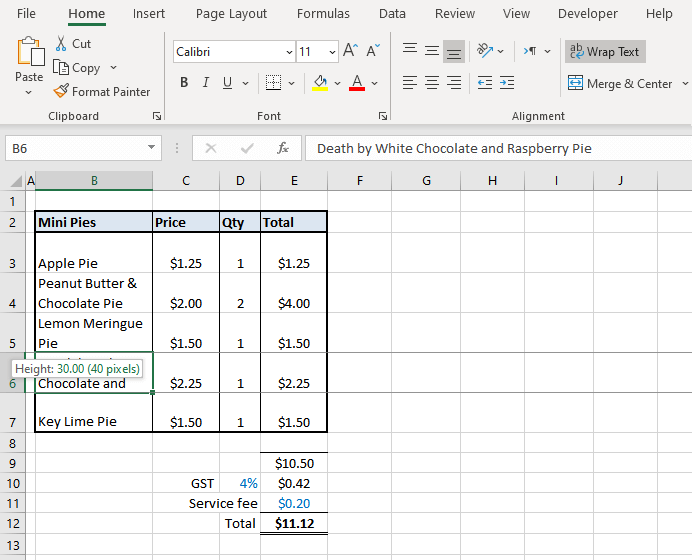
Task: Expand Copy options dropdown arrow
Action: 113,68
